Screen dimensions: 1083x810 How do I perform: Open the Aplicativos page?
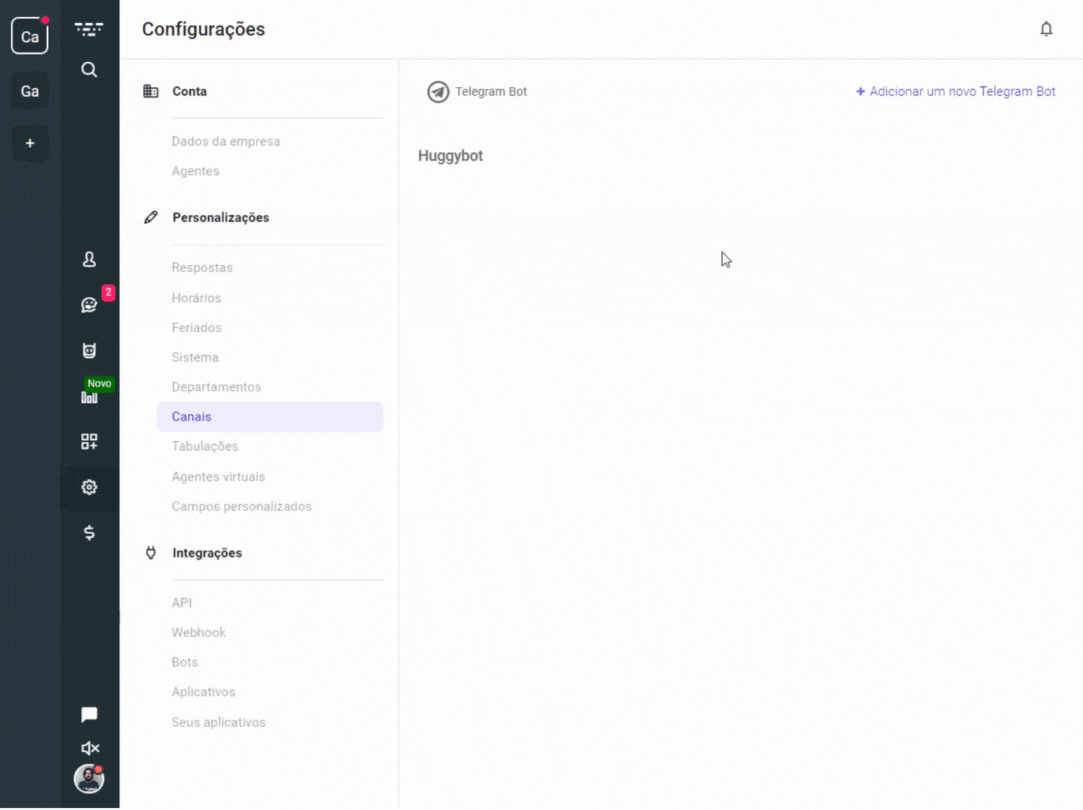[203, 693]
